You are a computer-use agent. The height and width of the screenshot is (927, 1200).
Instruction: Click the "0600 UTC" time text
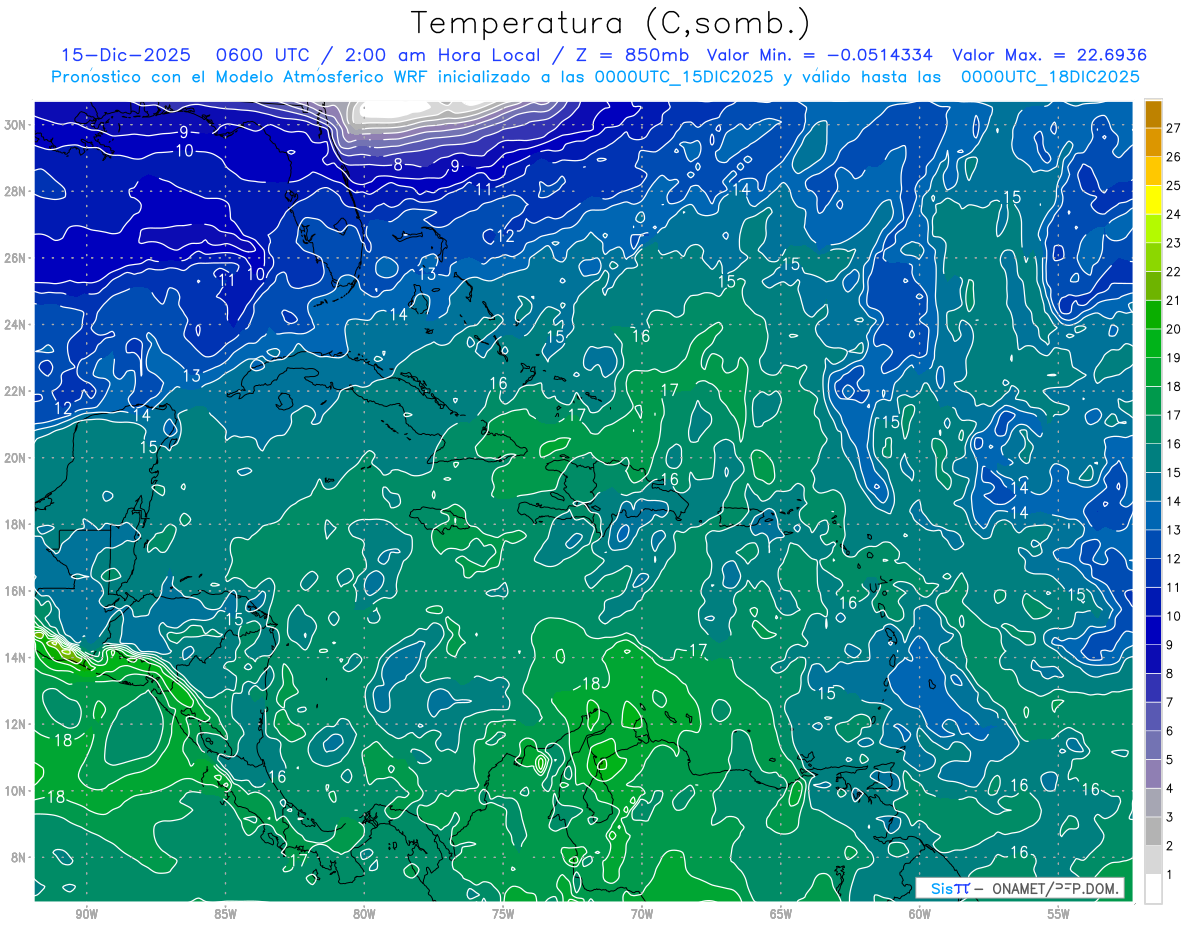click(x=265, y=55)
